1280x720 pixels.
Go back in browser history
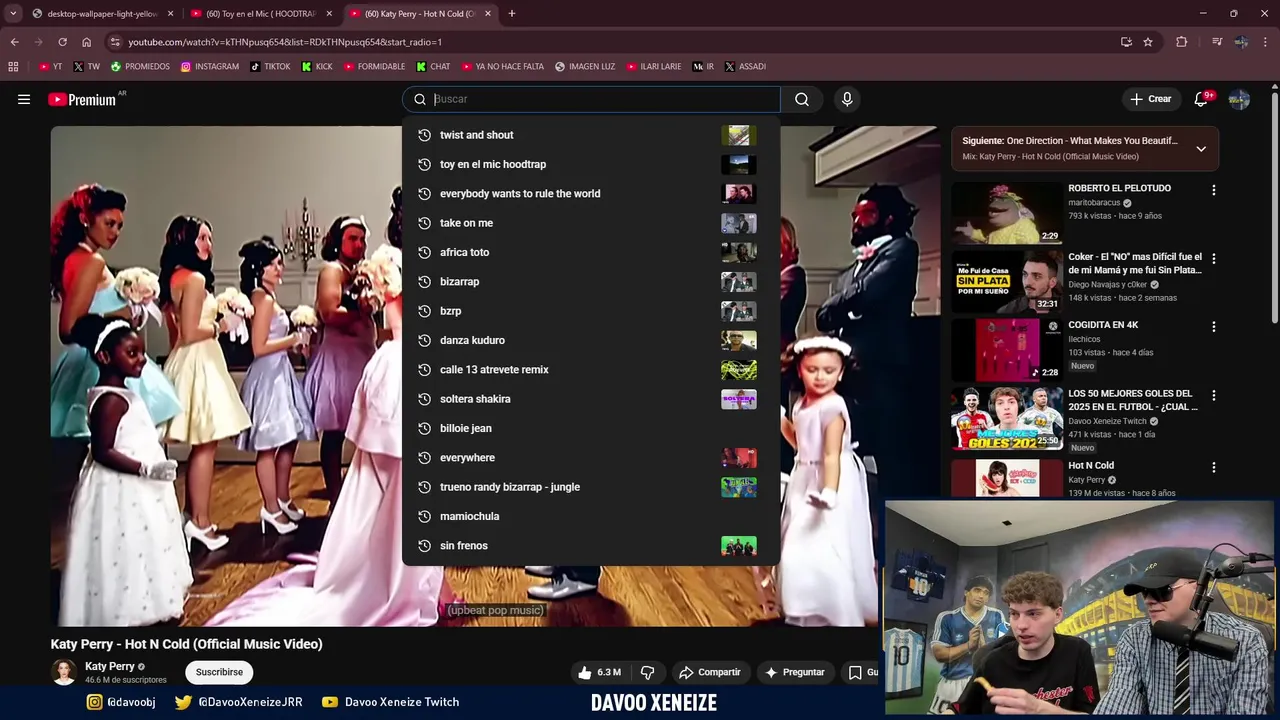point(14,42)
